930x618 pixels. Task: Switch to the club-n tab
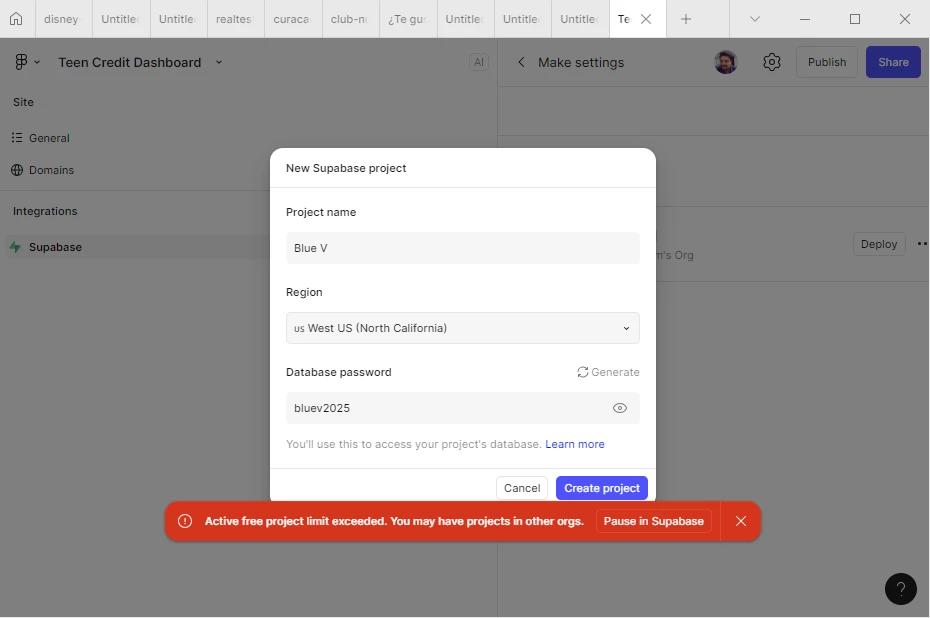point(349,19)
